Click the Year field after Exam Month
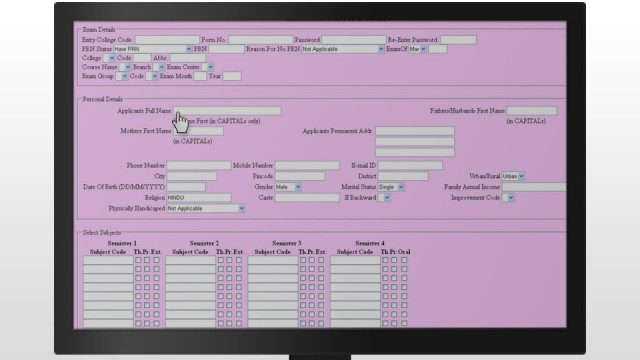The height and width of the screenshot is (360, 640). pyautogui.click(x=232, y=76)
